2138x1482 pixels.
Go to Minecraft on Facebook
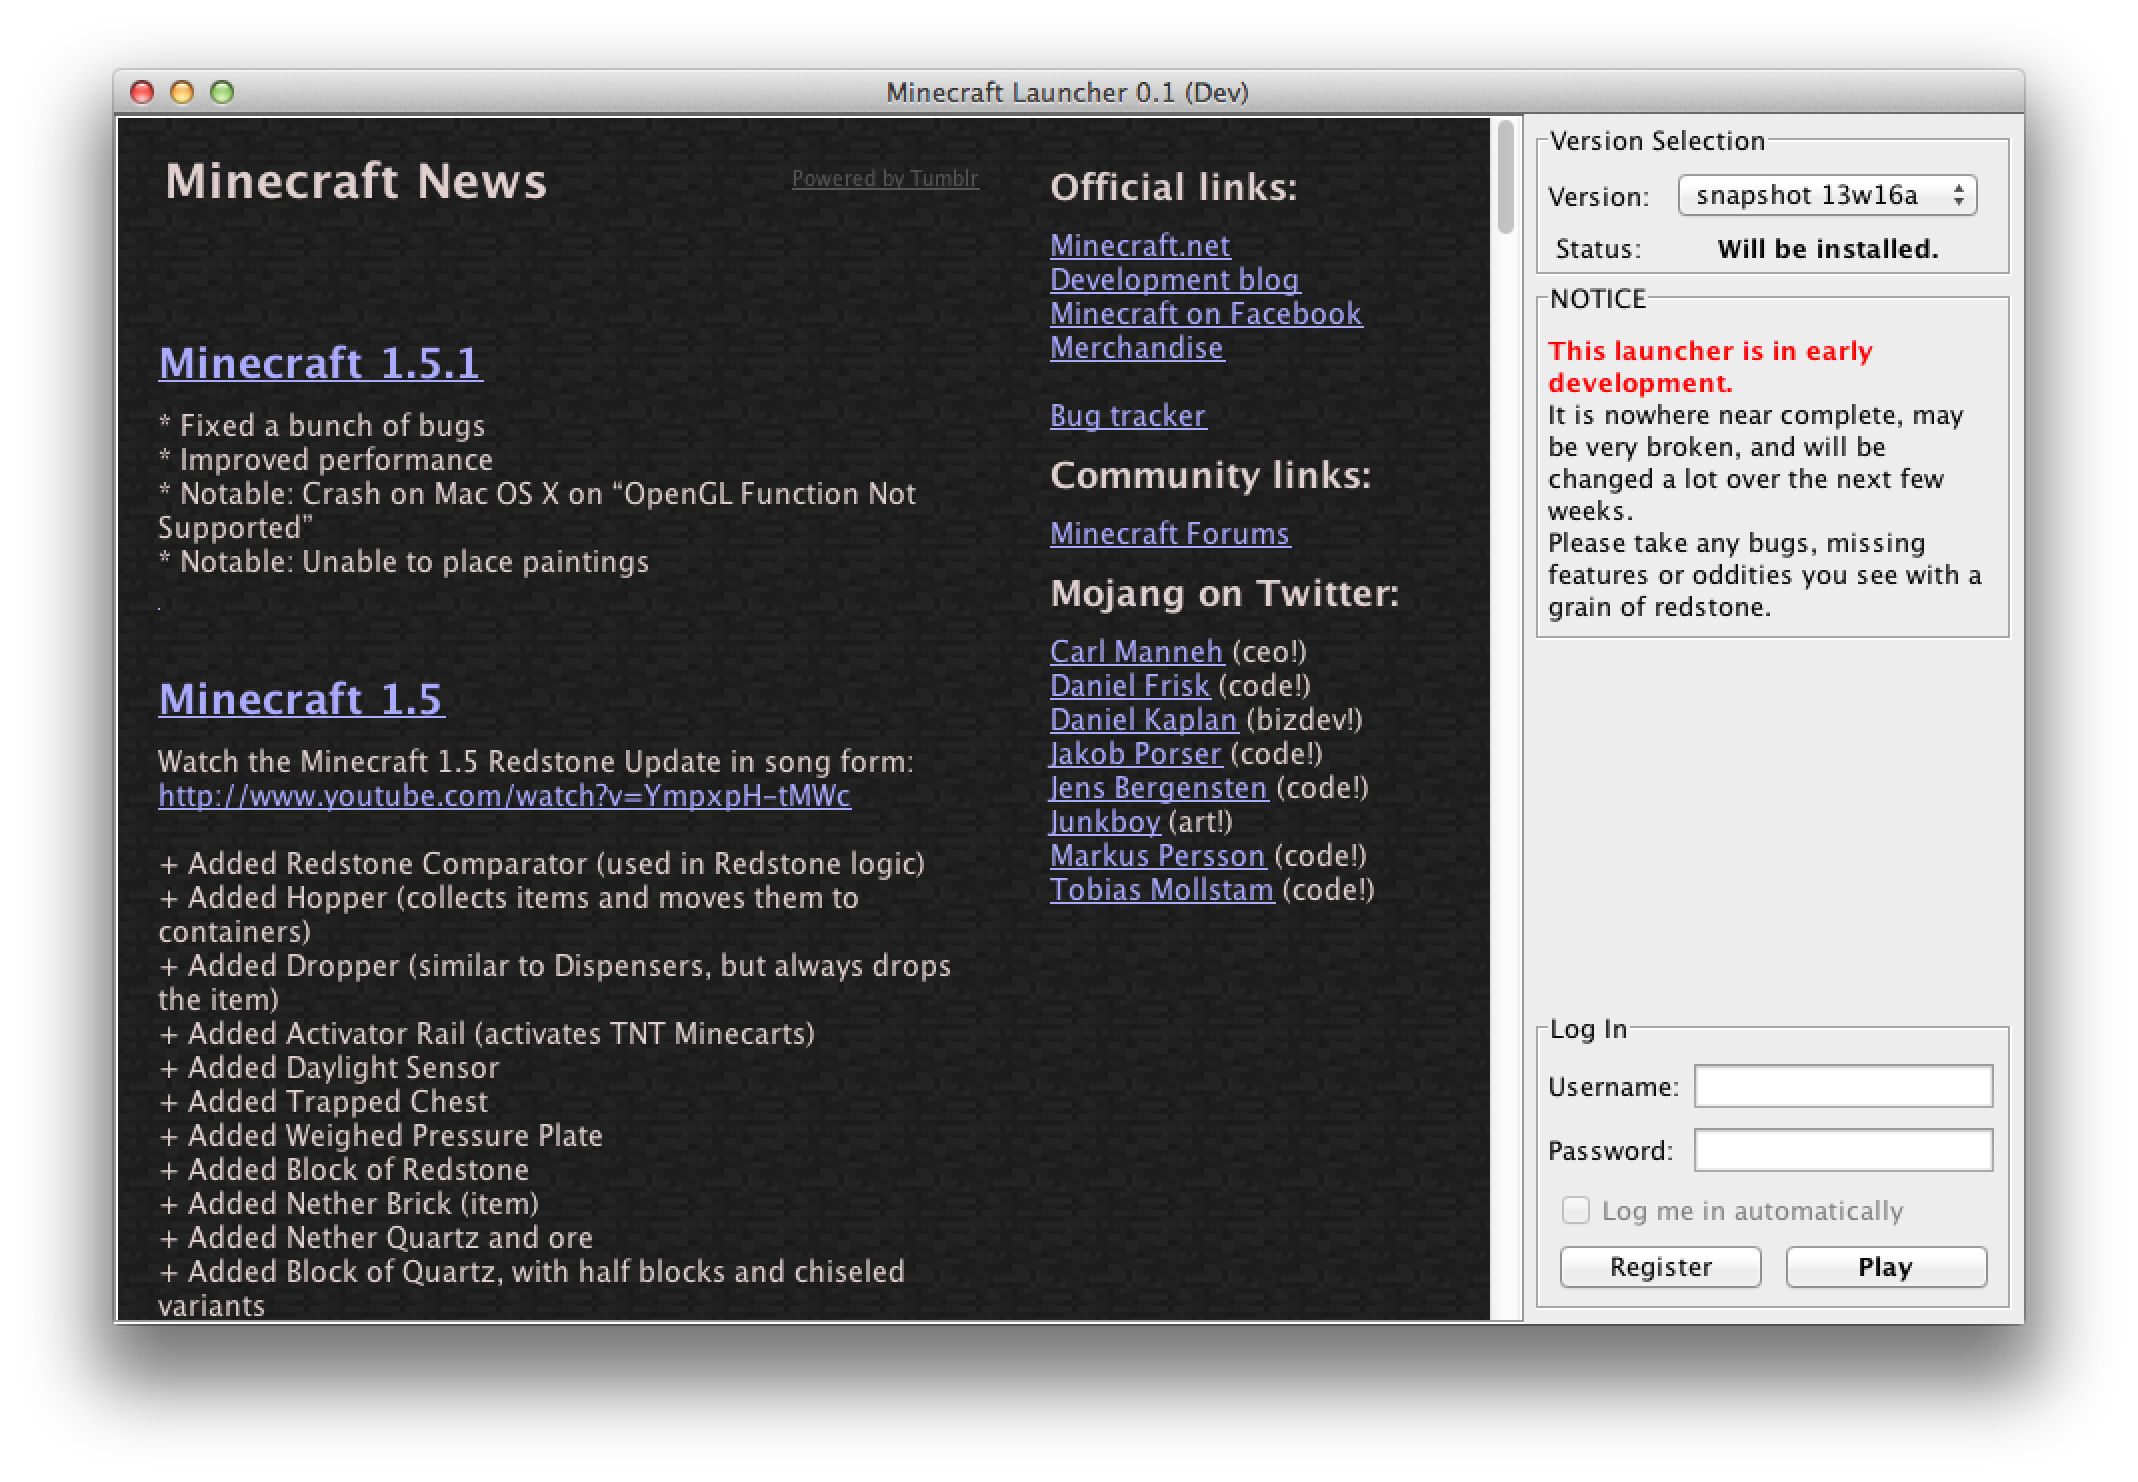tap(1205, 314)
